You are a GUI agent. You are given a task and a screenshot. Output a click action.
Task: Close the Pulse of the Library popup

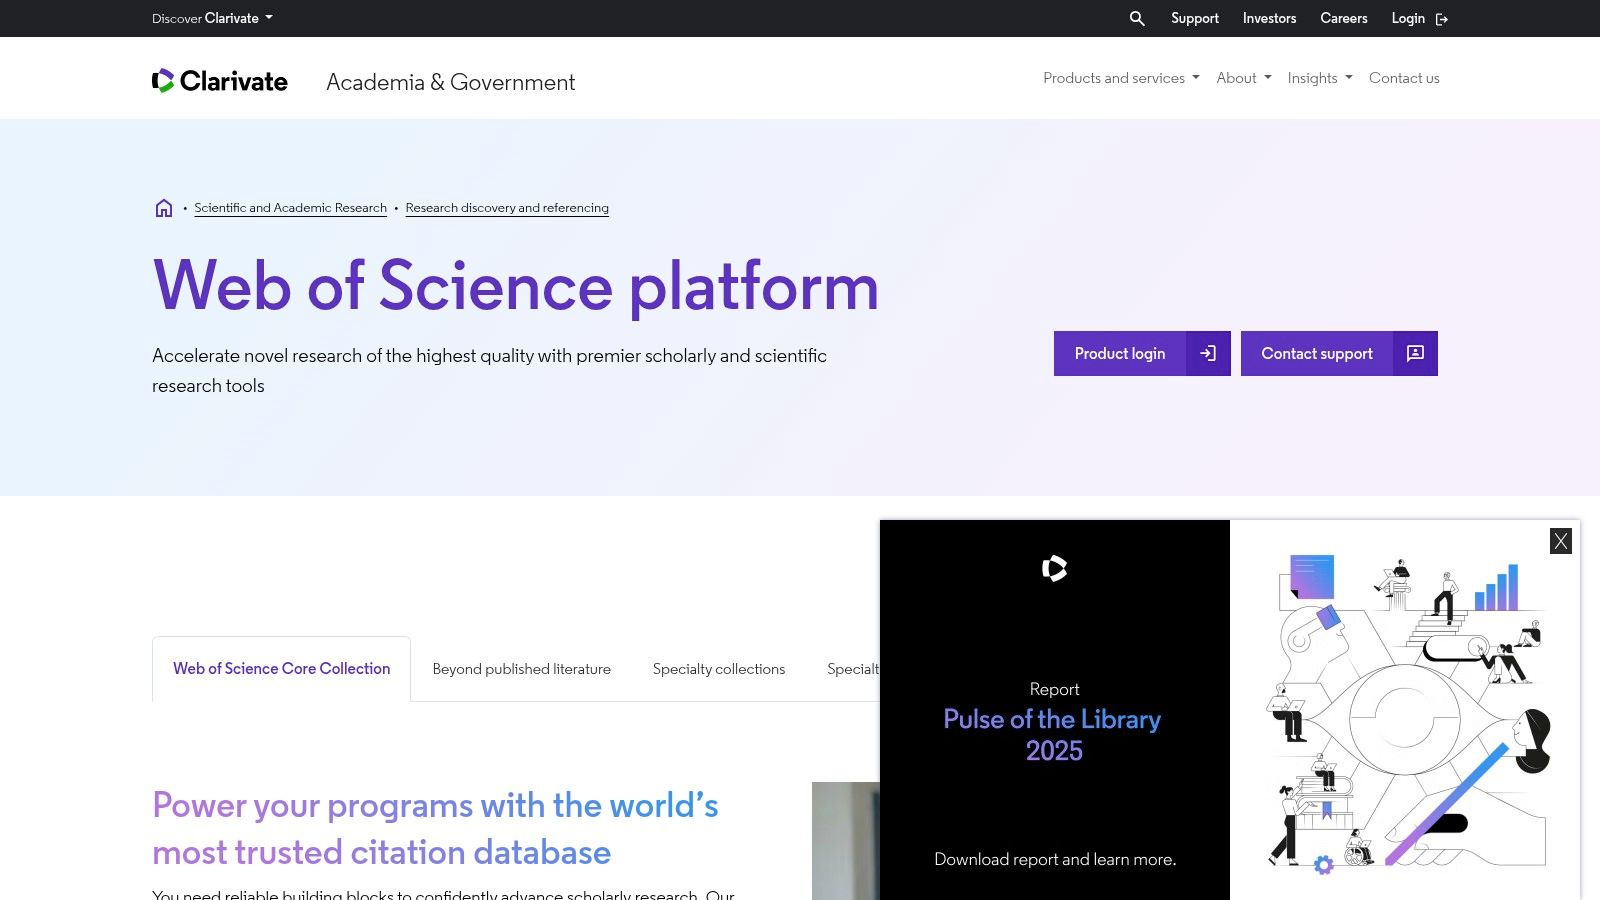[x=1560, y=541]
